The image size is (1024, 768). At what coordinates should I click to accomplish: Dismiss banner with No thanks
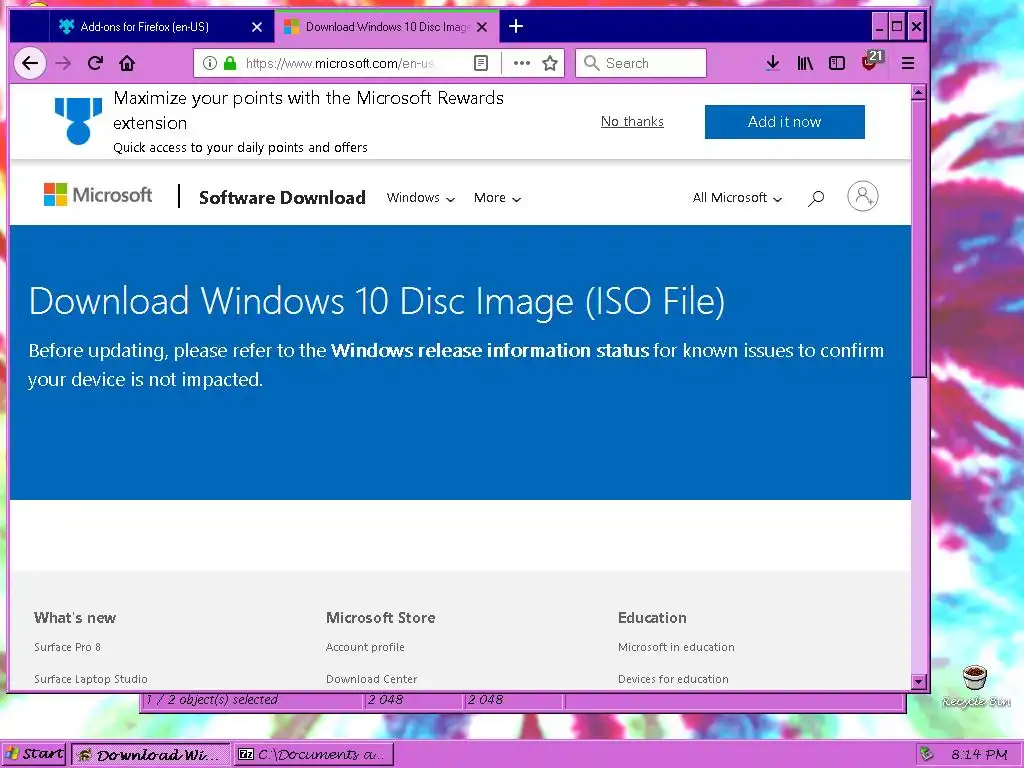point(632,121)
